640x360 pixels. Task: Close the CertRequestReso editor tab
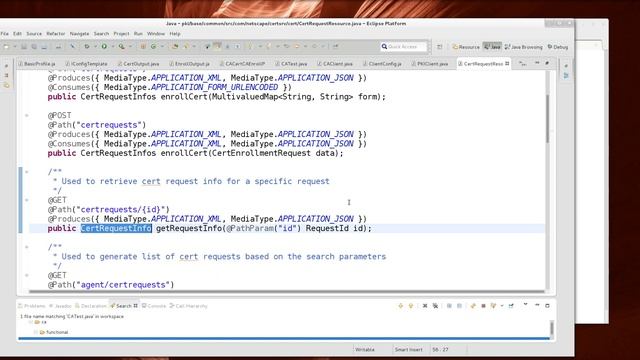pyautogui.click(x=507, y=64)
